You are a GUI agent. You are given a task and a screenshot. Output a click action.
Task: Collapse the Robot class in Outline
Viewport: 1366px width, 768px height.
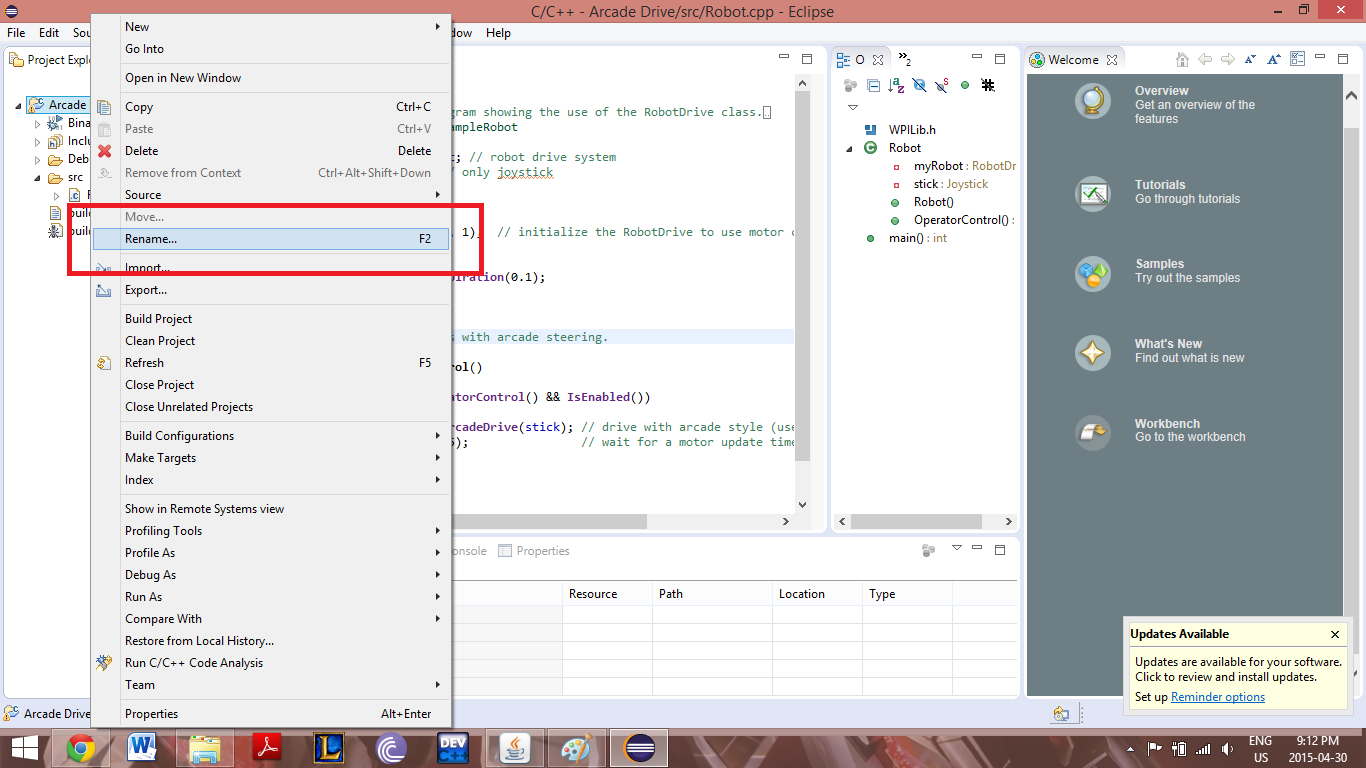pos(850,148)
